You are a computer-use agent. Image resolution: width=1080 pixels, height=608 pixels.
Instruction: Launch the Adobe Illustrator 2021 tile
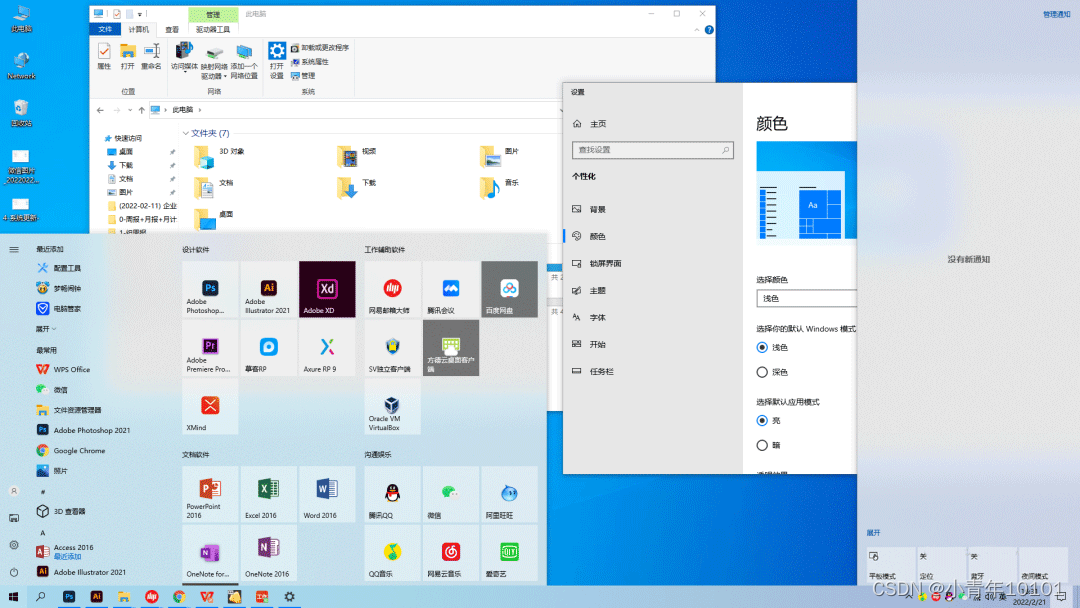[269, 289]
